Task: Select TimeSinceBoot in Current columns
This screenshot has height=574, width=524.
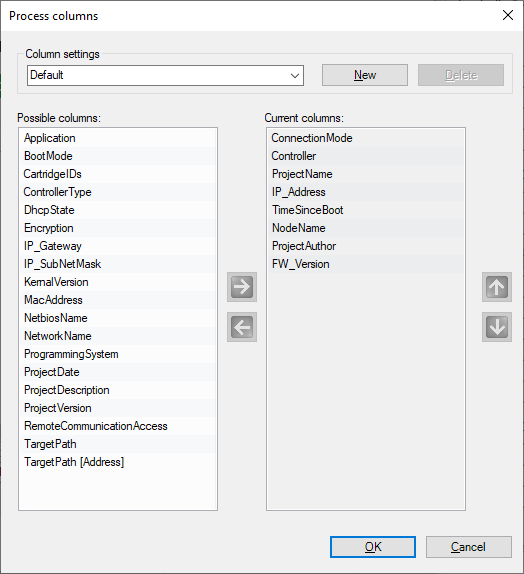Action: [366, 210]
